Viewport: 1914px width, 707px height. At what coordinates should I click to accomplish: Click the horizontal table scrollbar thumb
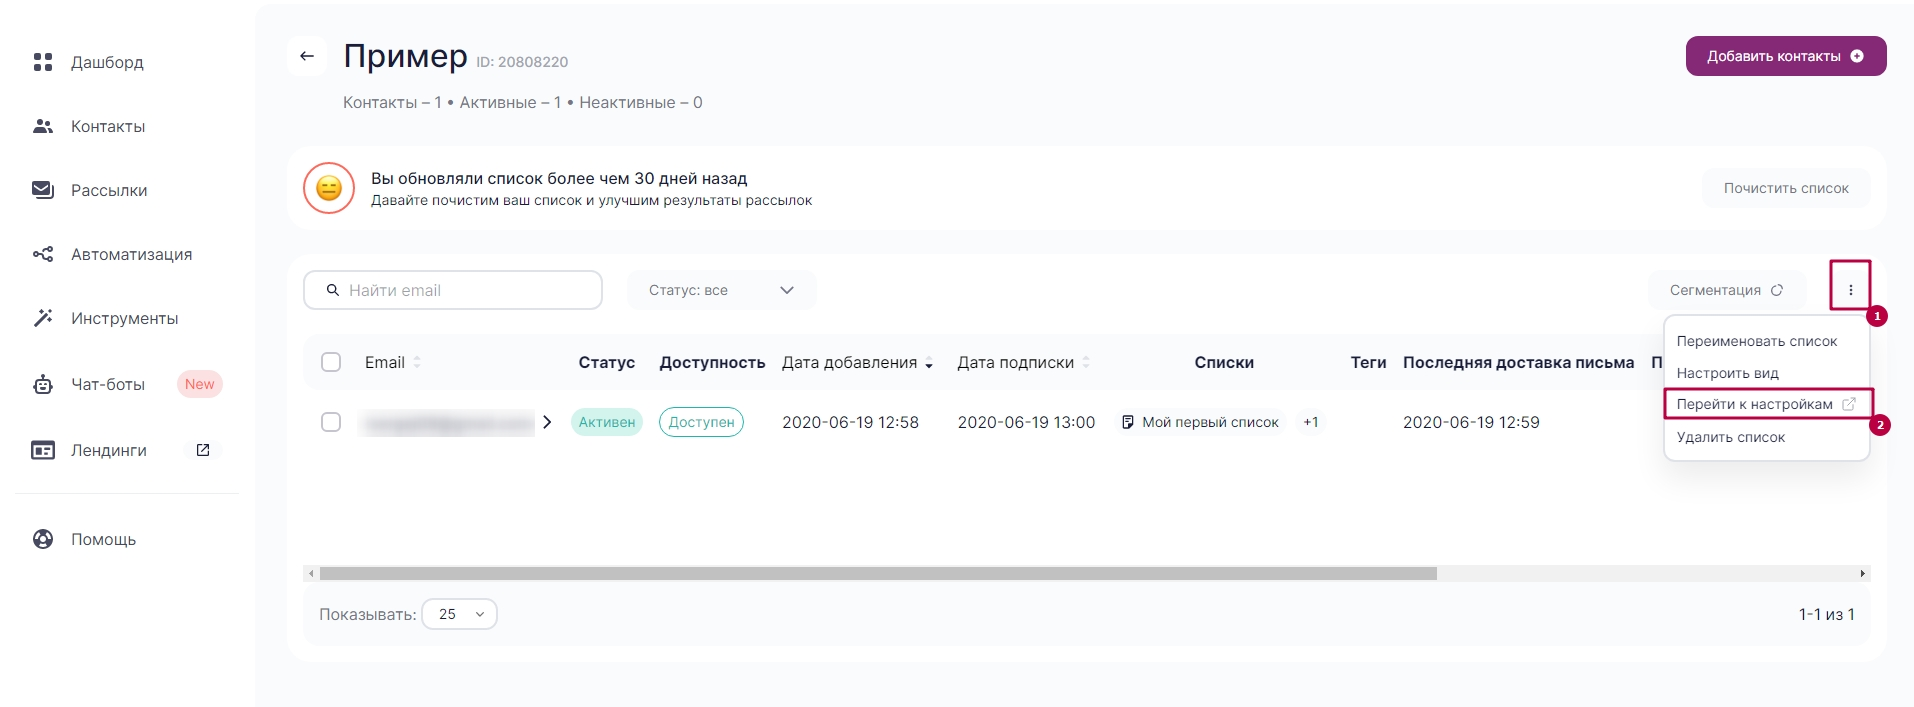pos(878,574)
